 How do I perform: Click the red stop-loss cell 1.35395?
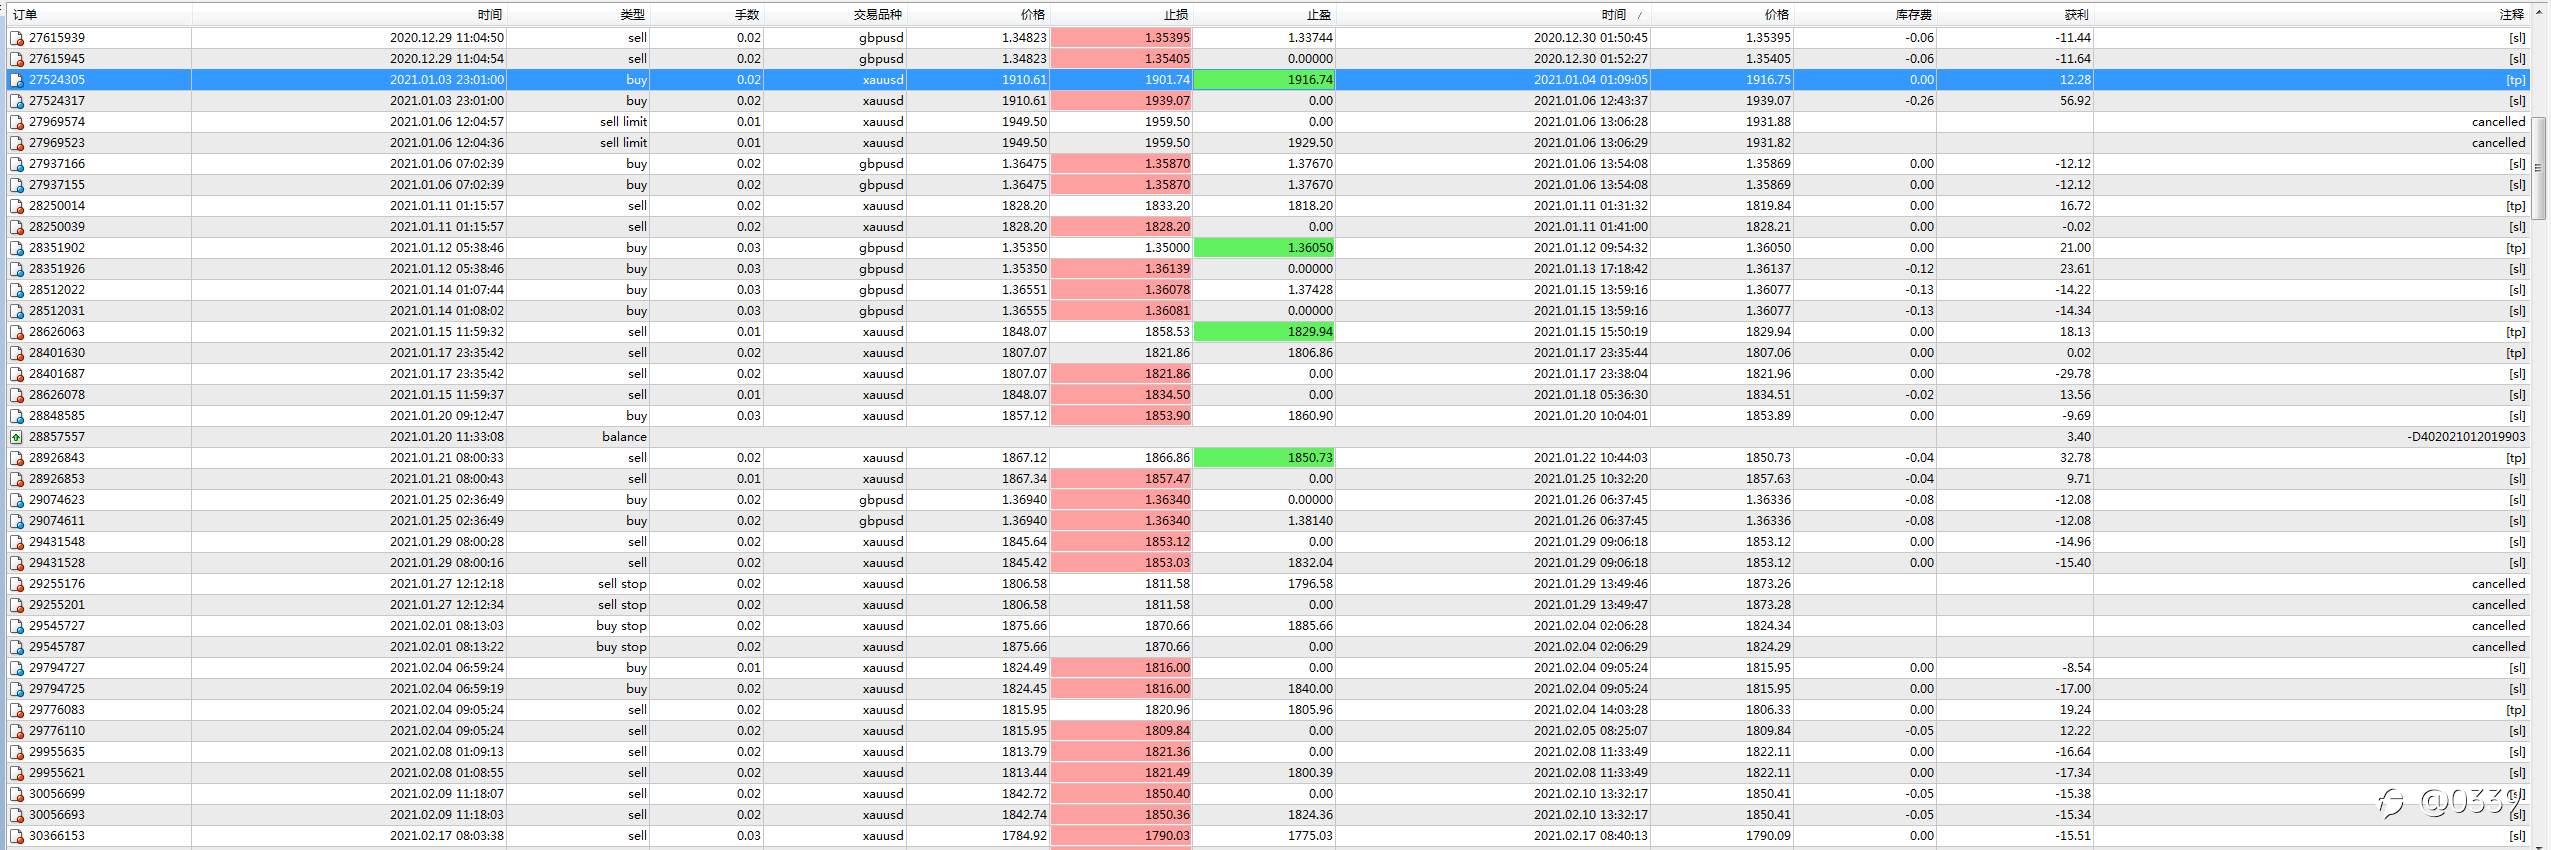[x=1121, y=38]
